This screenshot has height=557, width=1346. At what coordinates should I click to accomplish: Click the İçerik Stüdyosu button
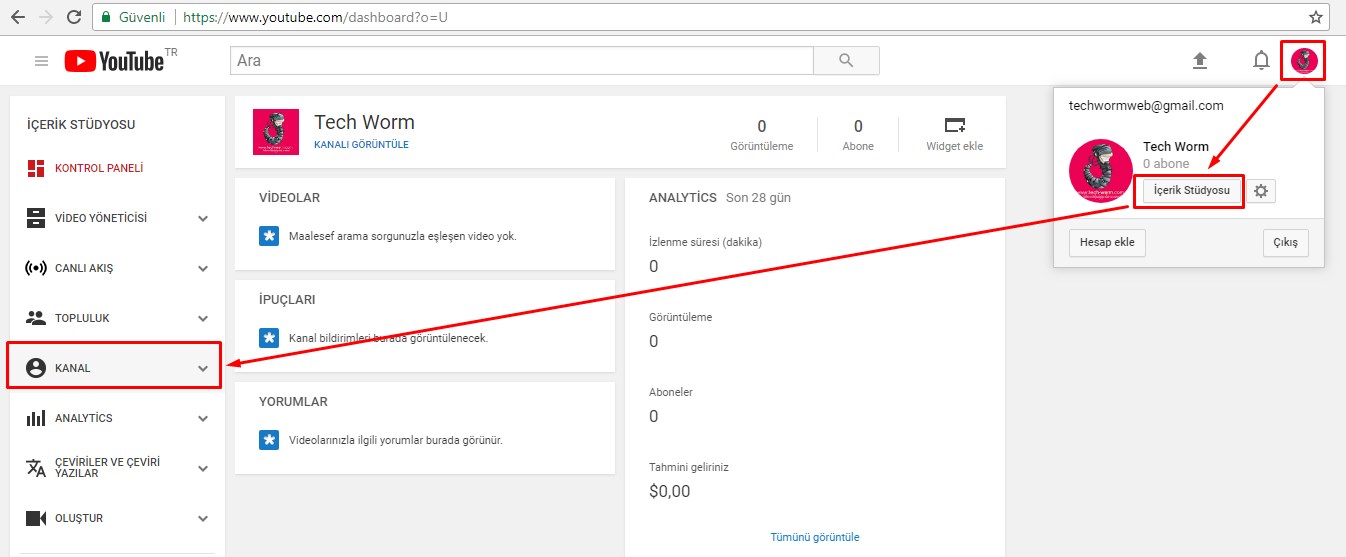click(1191, 191)
